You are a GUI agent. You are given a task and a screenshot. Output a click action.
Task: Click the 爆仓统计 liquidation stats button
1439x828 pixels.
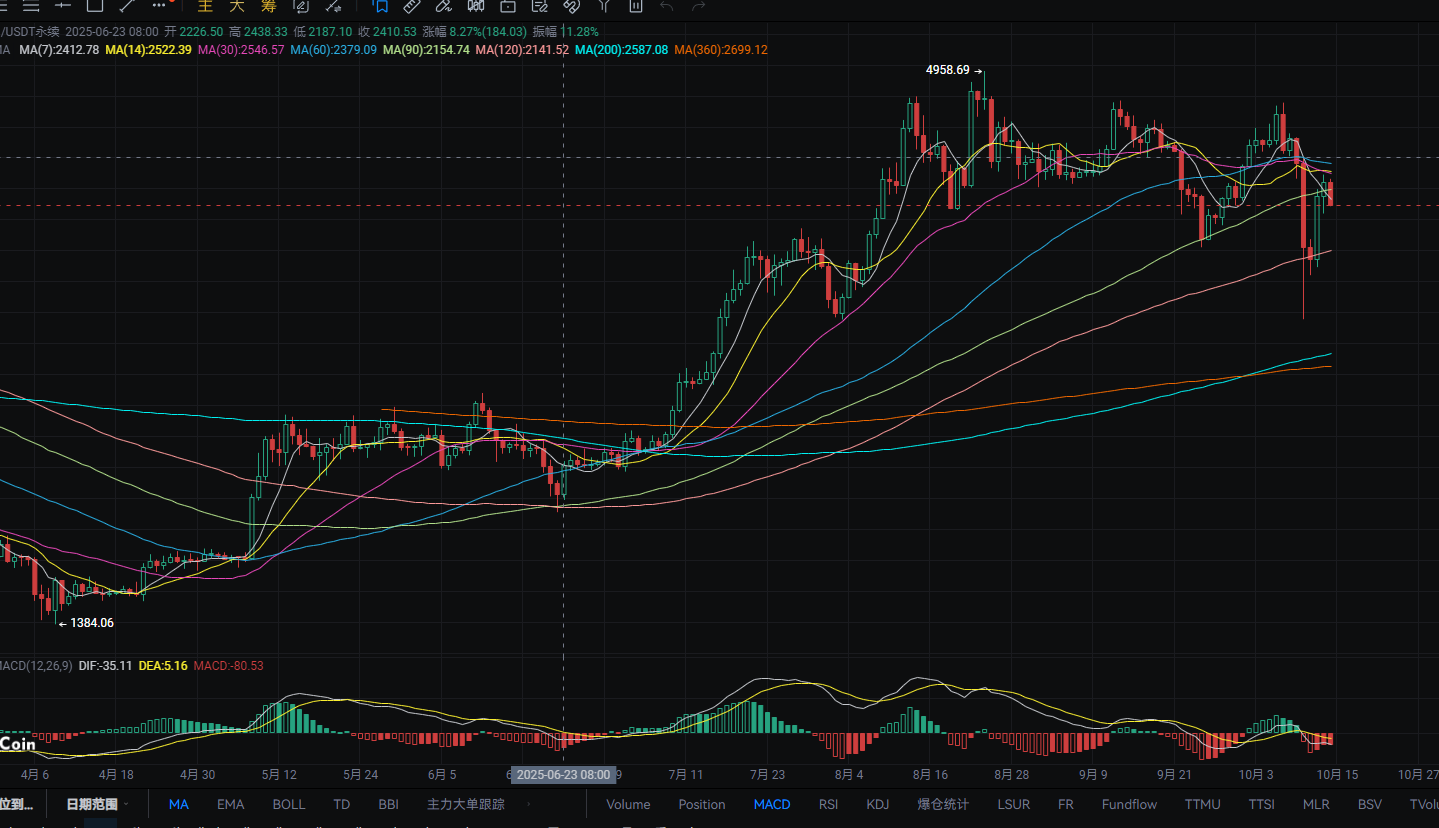(943, 804)
